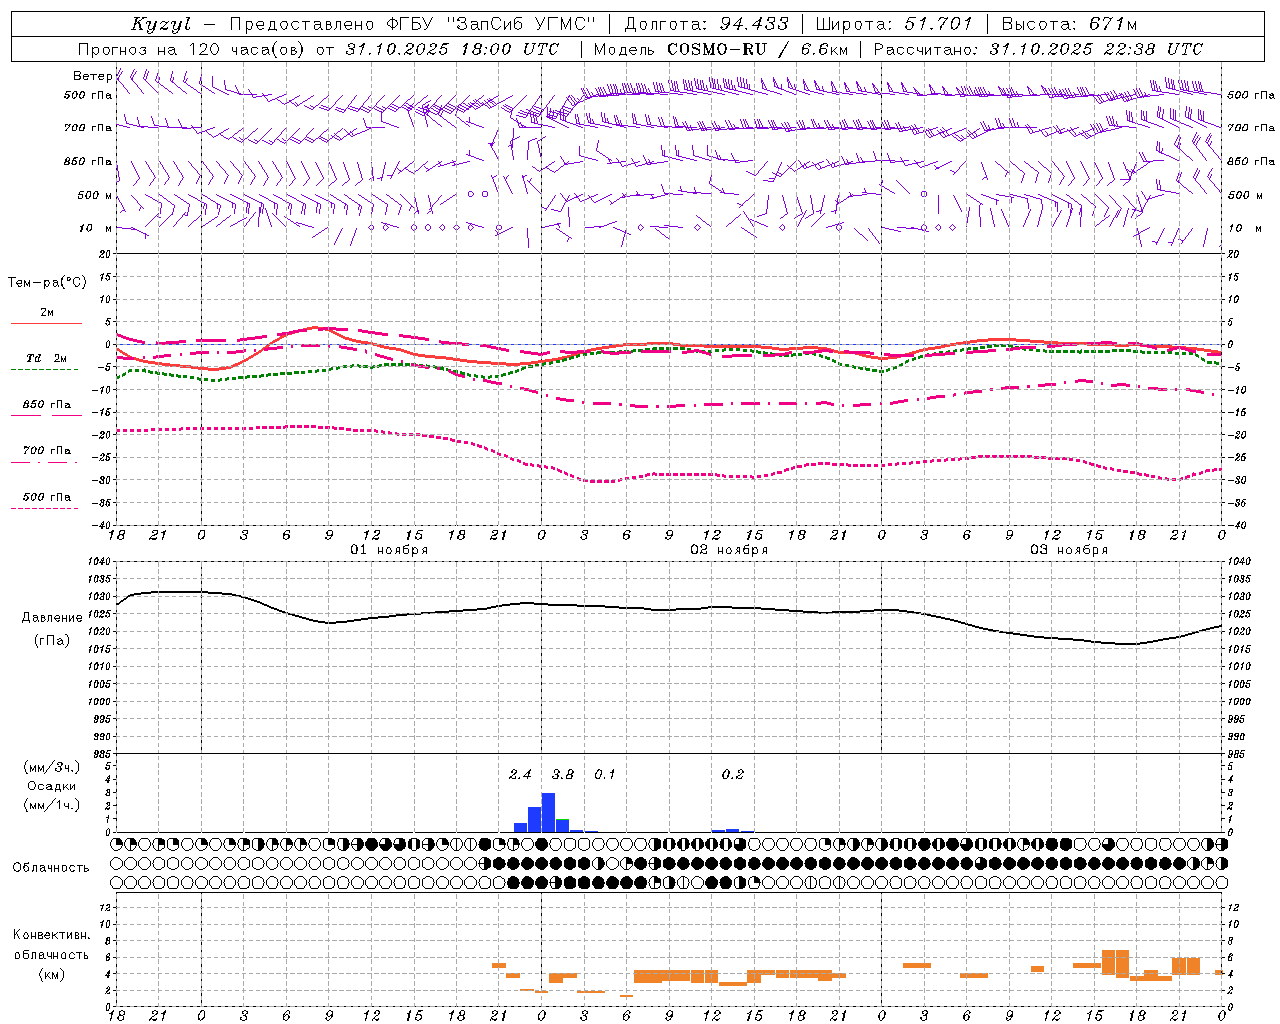This screenshot has height=1024, width=1280.
Task: Click the 01 ноября date label
Action: tap(389, 549)
